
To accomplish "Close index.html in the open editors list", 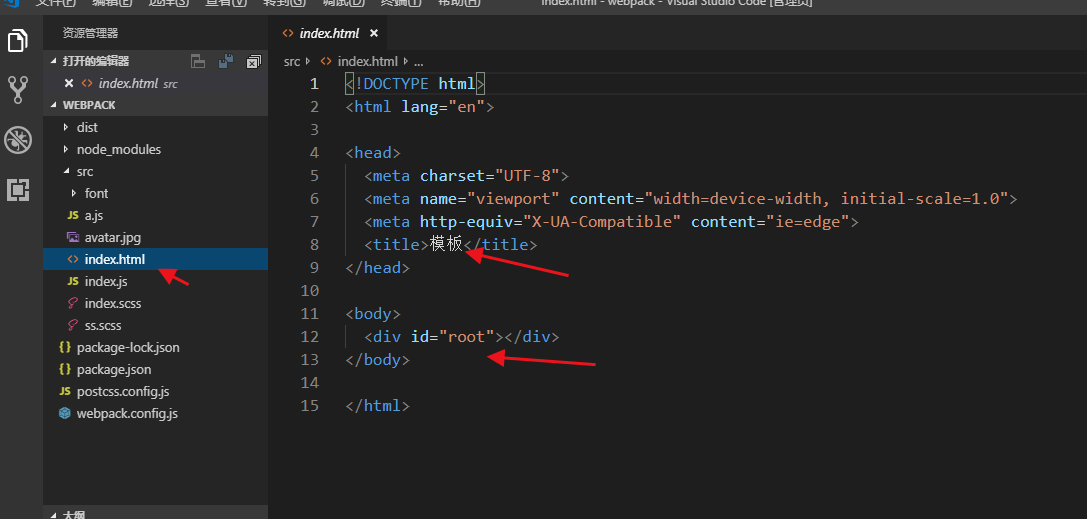I will 69,83.
